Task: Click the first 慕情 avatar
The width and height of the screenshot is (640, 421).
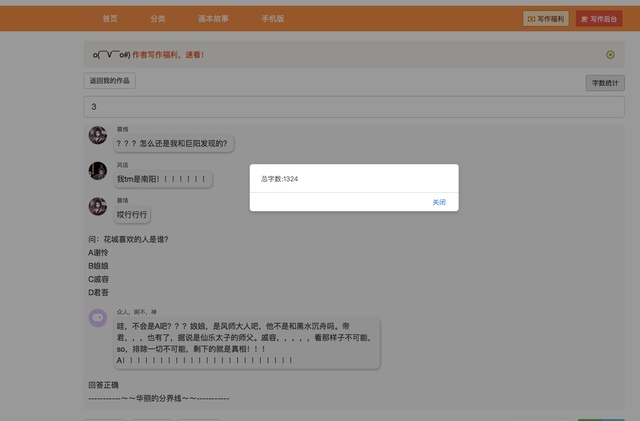Action: click(98, 135)
